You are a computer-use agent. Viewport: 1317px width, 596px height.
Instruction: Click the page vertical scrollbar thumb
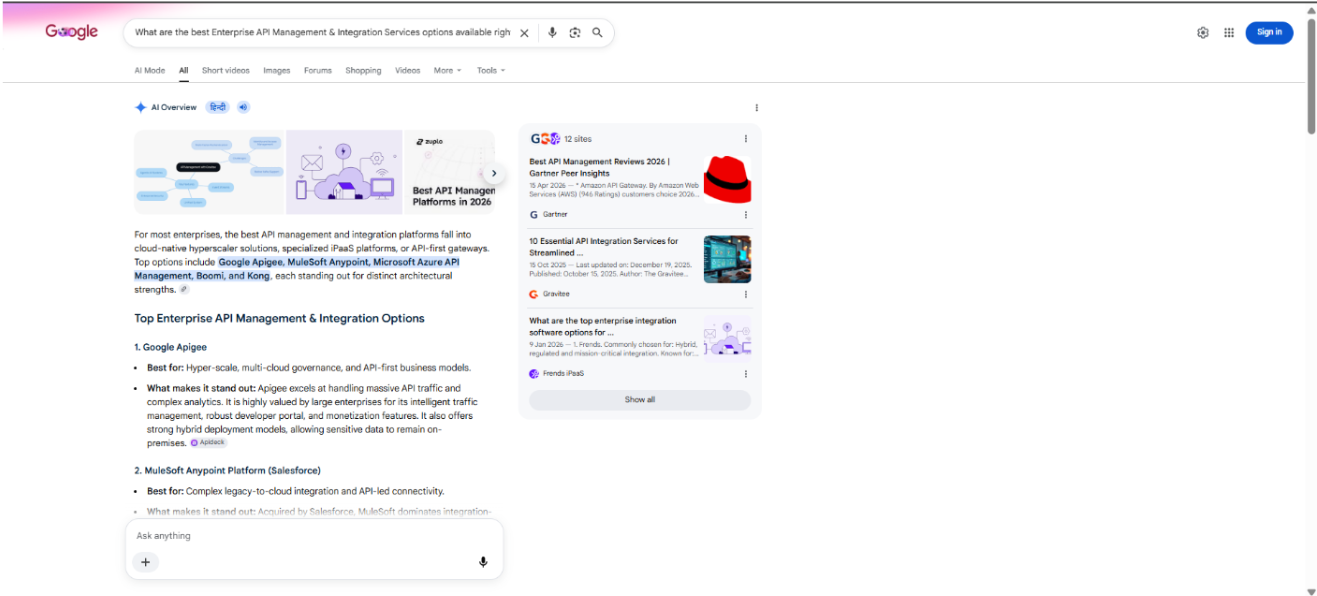1310,75
